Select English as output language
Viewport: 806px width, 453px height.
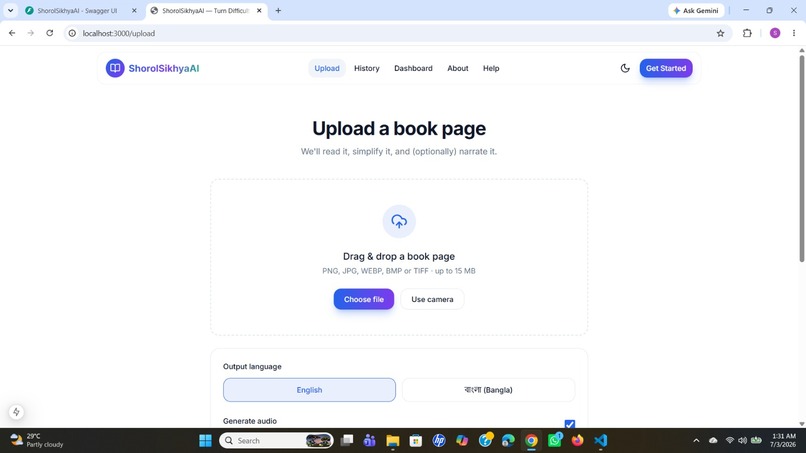point(309,390)
